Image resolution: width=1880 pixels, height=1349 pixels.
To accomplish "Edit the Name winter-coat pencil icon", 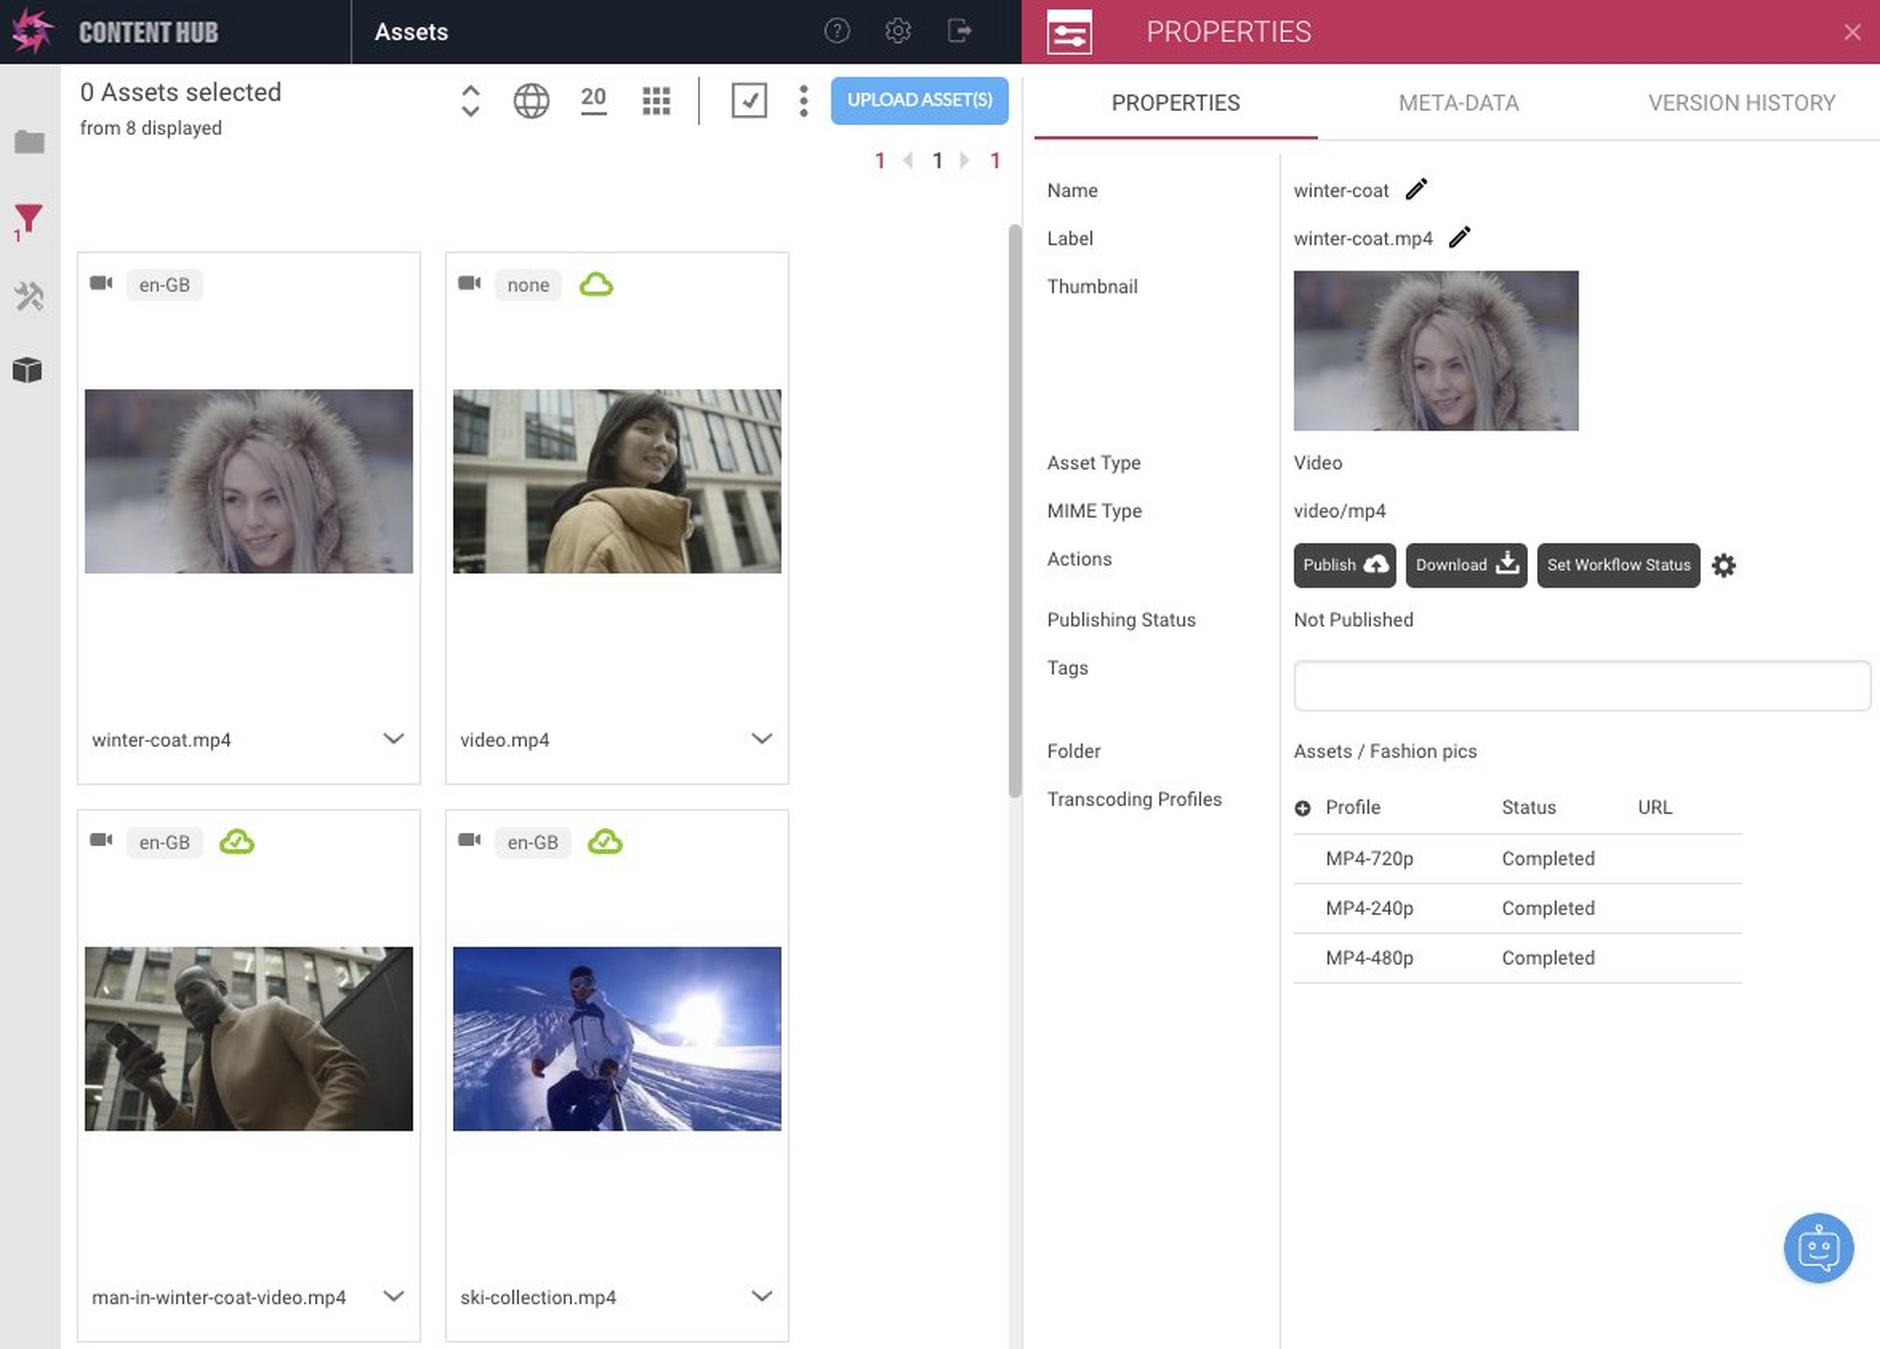I will [1416, 189].
